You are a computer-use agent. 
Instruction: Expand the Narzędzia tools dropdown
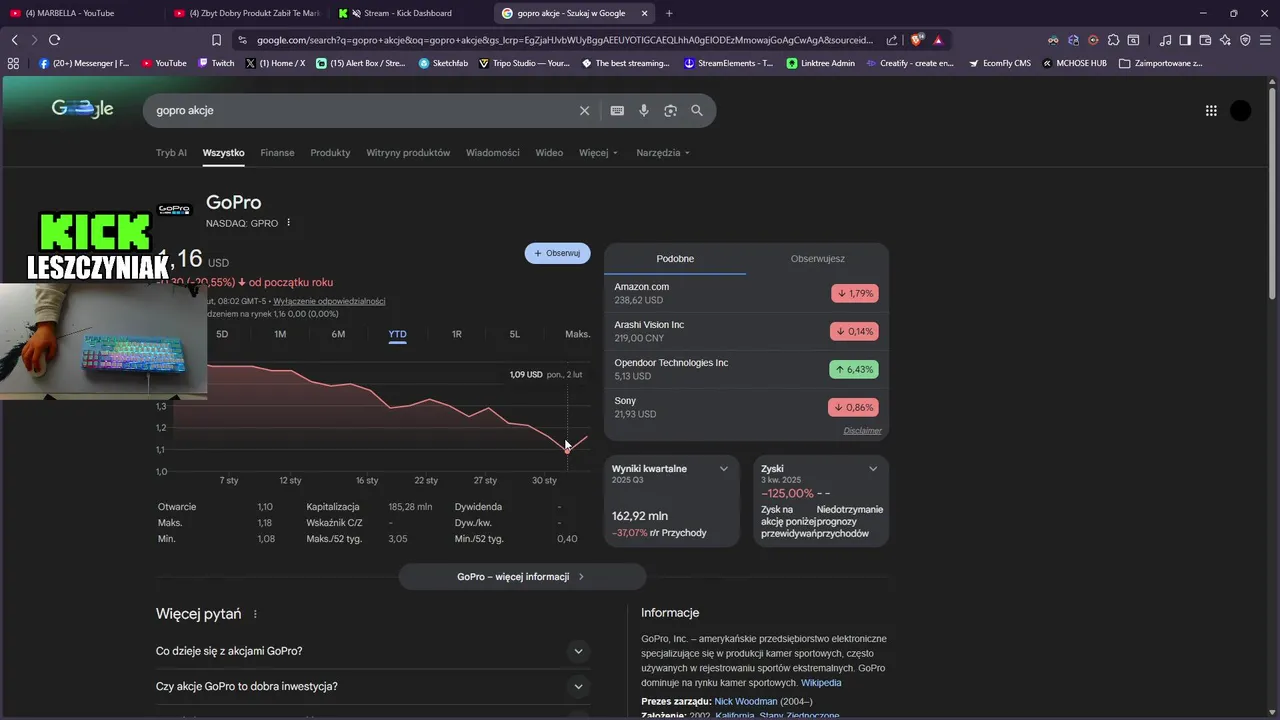(x=663, y=153)
